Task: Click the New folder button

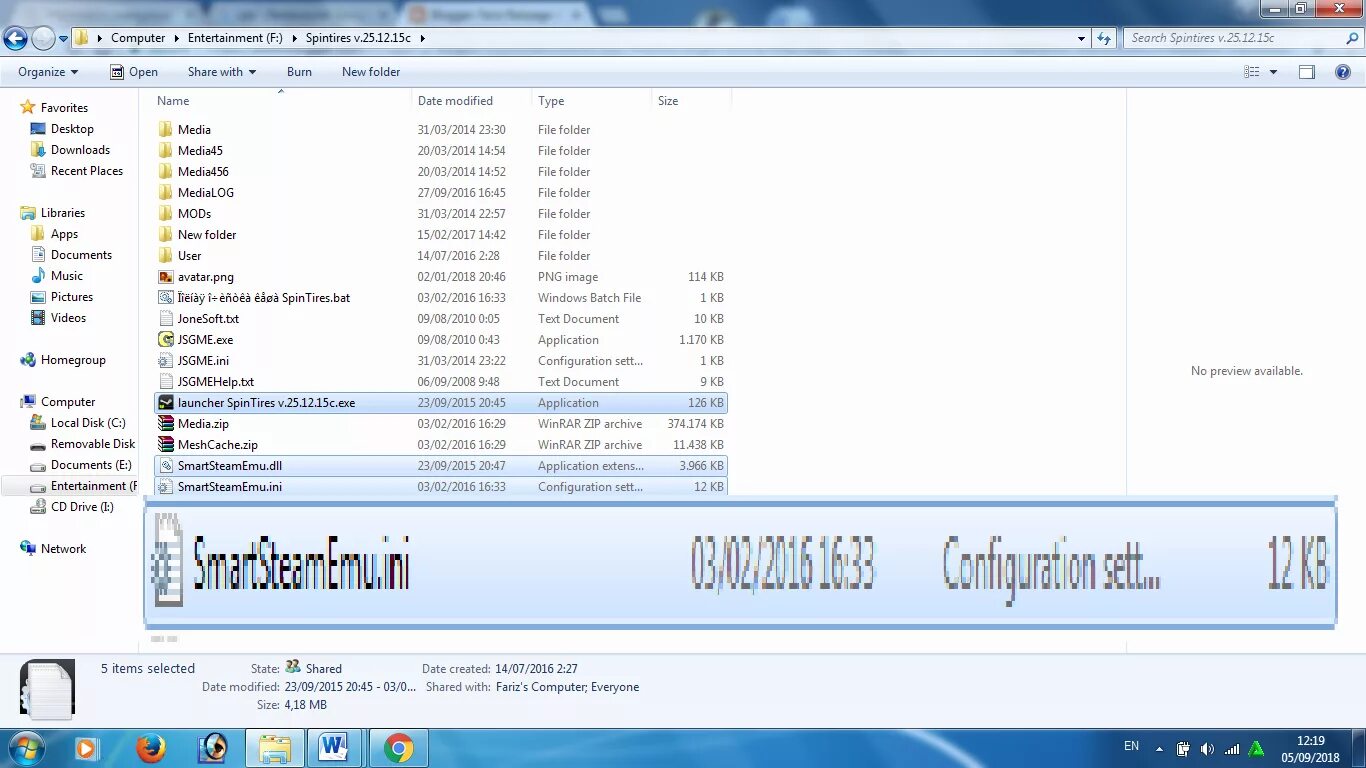Action: pos(370,71)
